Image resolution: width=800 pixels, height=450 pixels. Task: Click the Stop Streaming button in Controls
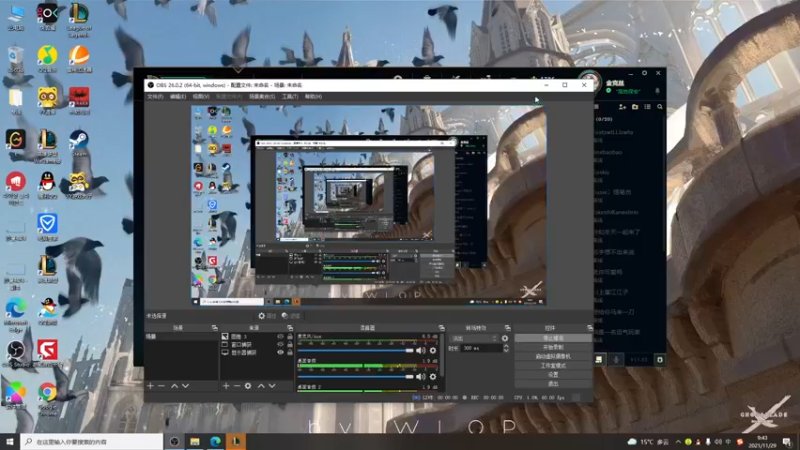(553, 338)
